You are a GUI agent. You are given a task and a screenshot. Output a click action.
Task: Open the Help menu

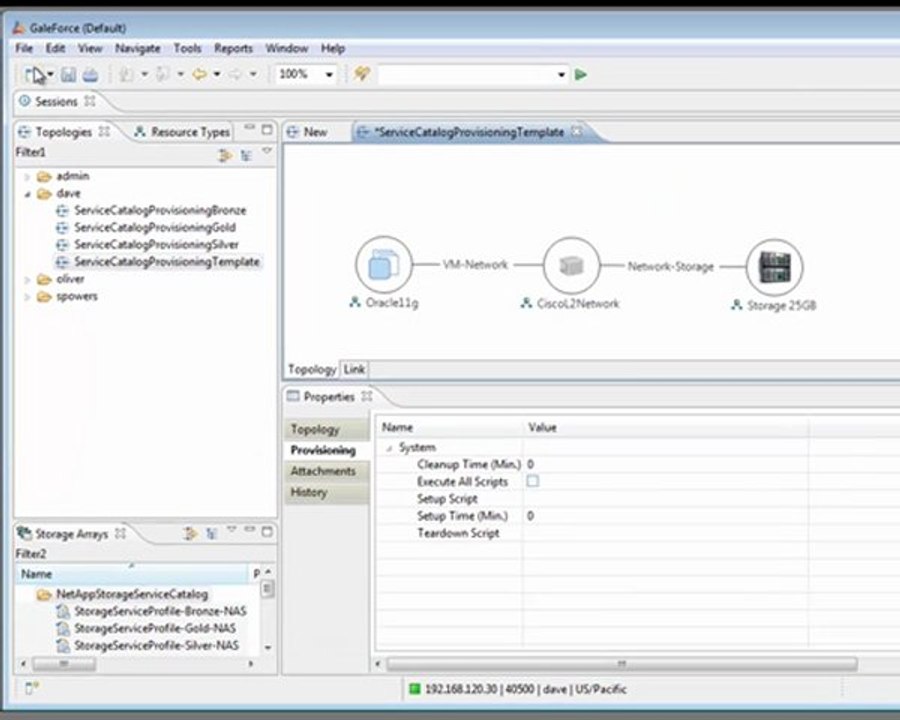(x=333, y=48)
